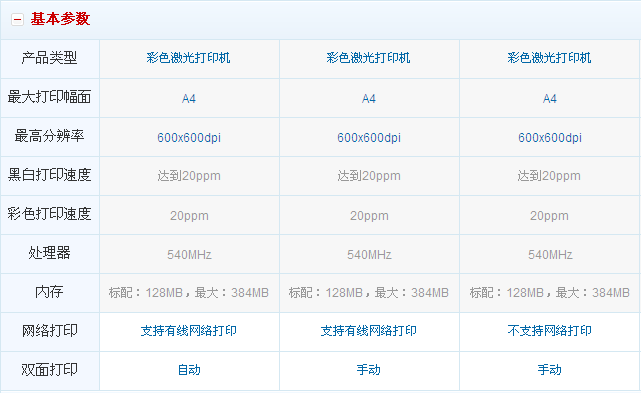Open 手动 link below 不支持网络打印
The height and width of the screenshot is (393, 641).
[x=549, y=370]
